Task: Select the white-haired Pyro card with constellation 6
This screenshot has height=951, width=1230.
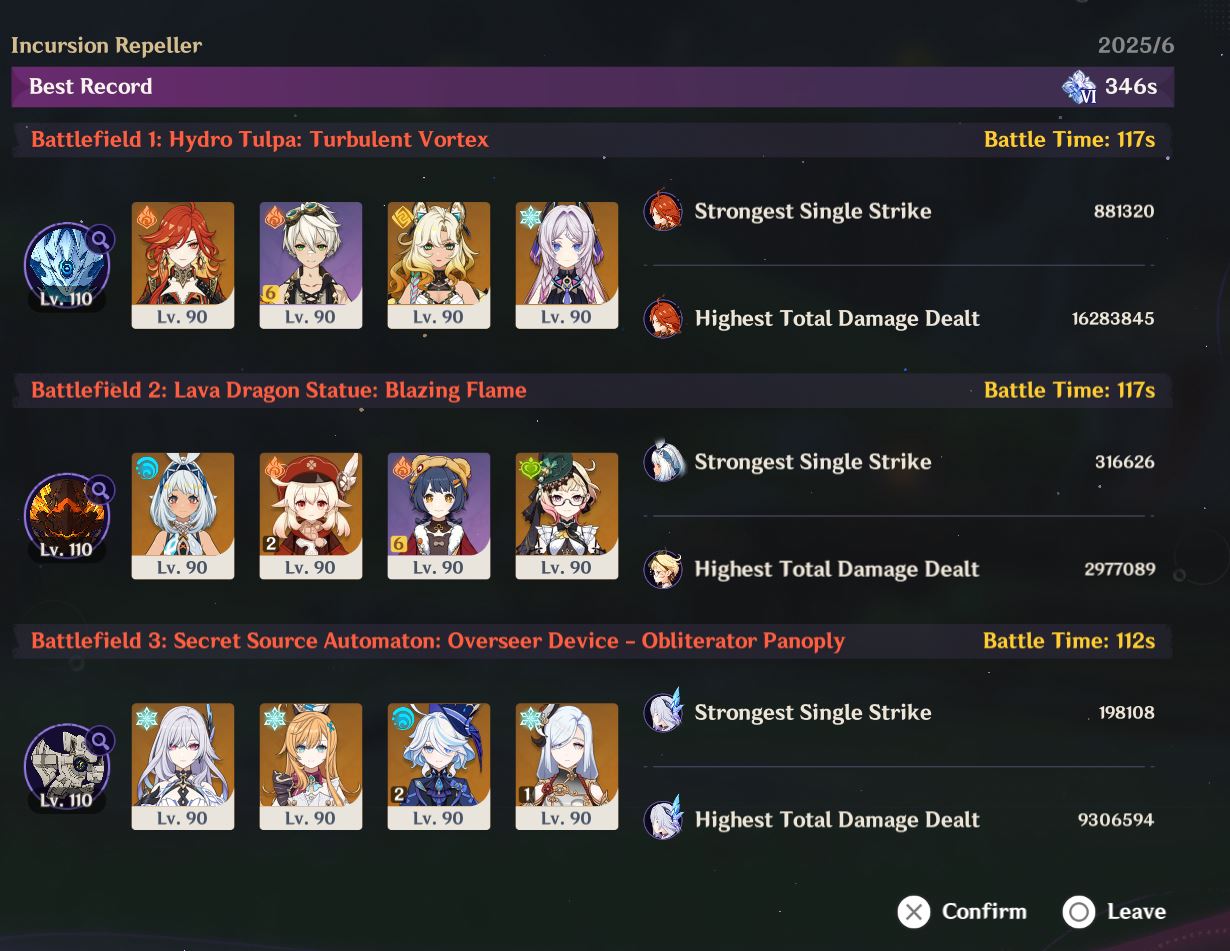Action: [311, 265]
